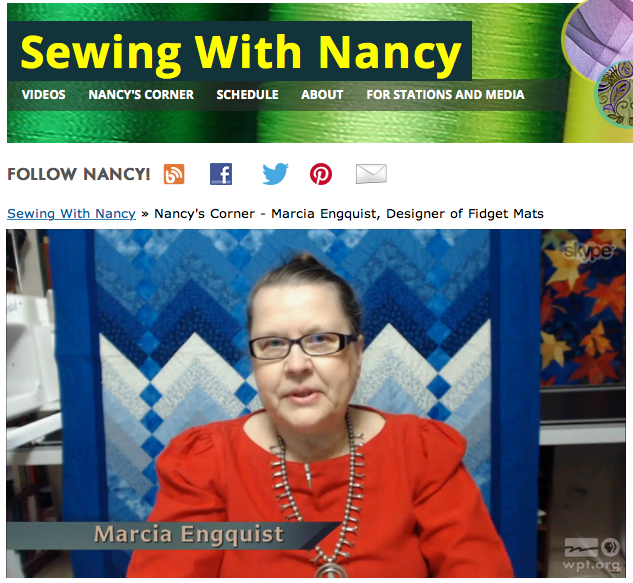Open the Pinterest icon
This screenshot has height=583, width=633.
(x=321, y=174)
